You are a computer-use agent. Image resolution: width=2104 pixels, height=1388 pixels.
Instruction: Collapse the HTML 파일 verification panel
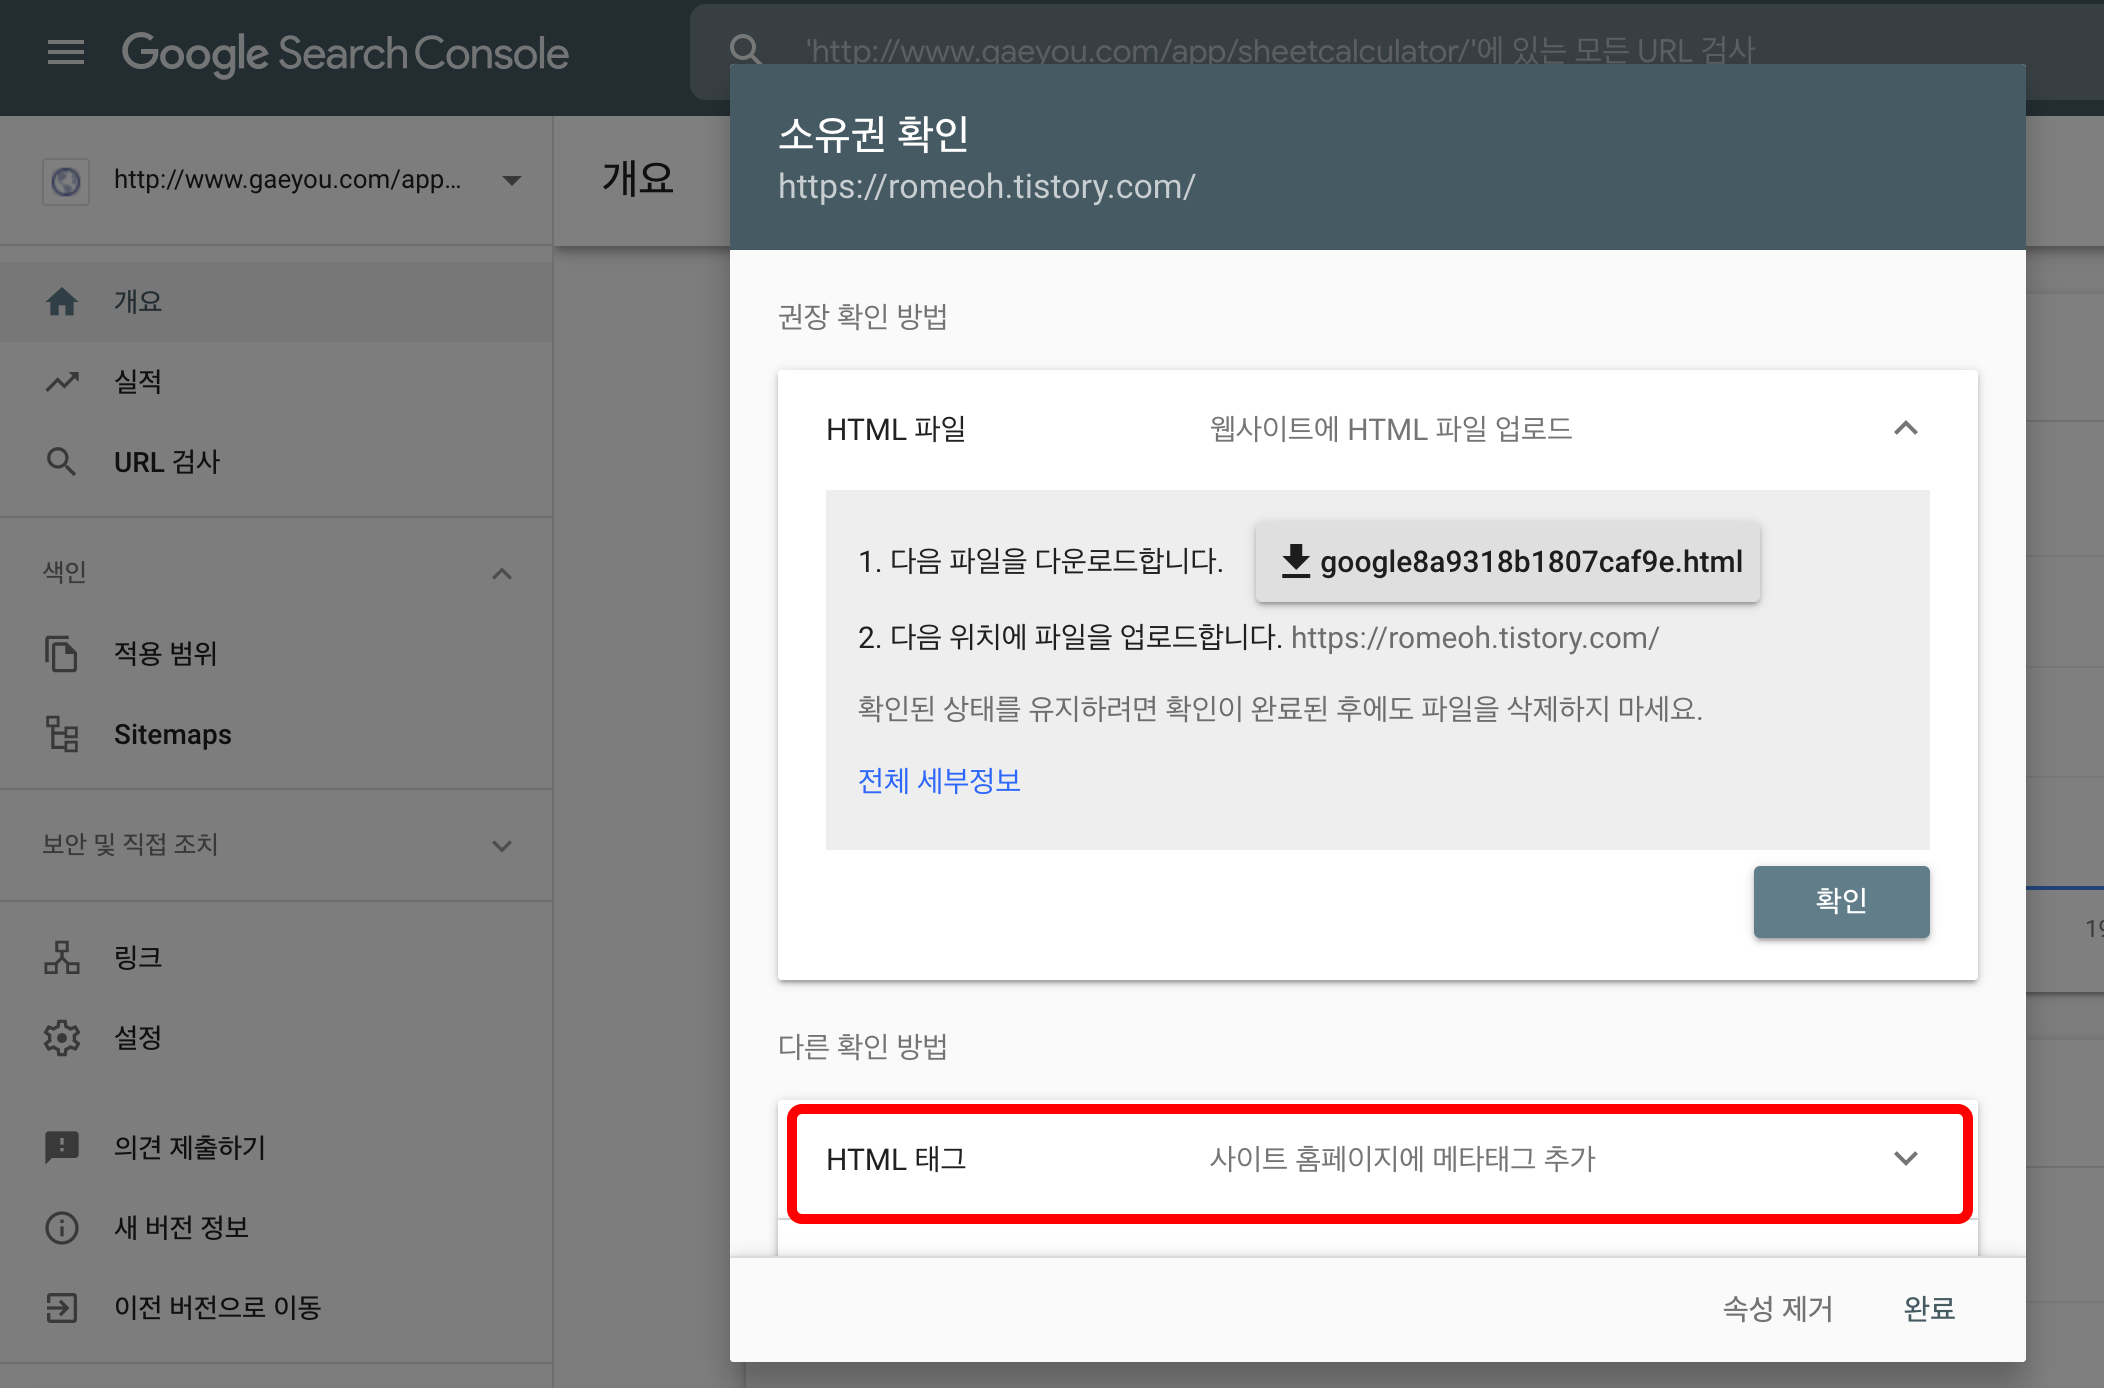[x=1905, y=429]
